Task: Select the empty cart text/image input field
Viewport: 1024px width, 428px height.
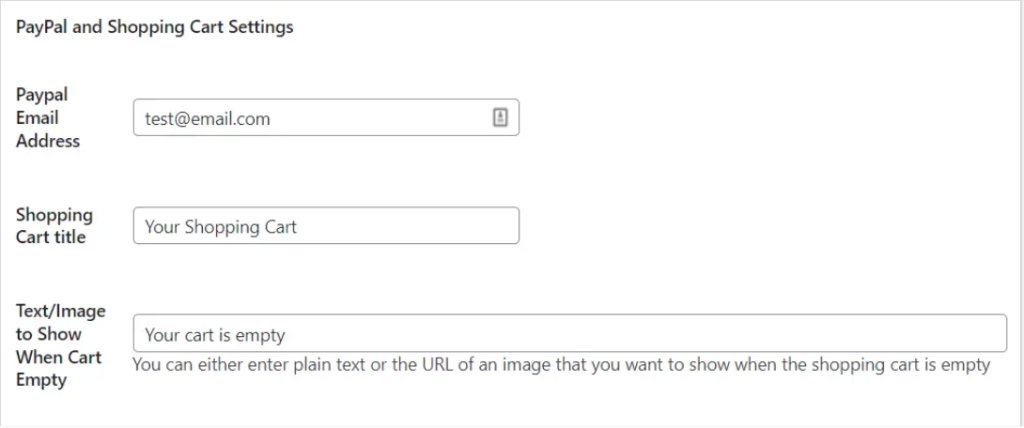Action: click(569, 334)
